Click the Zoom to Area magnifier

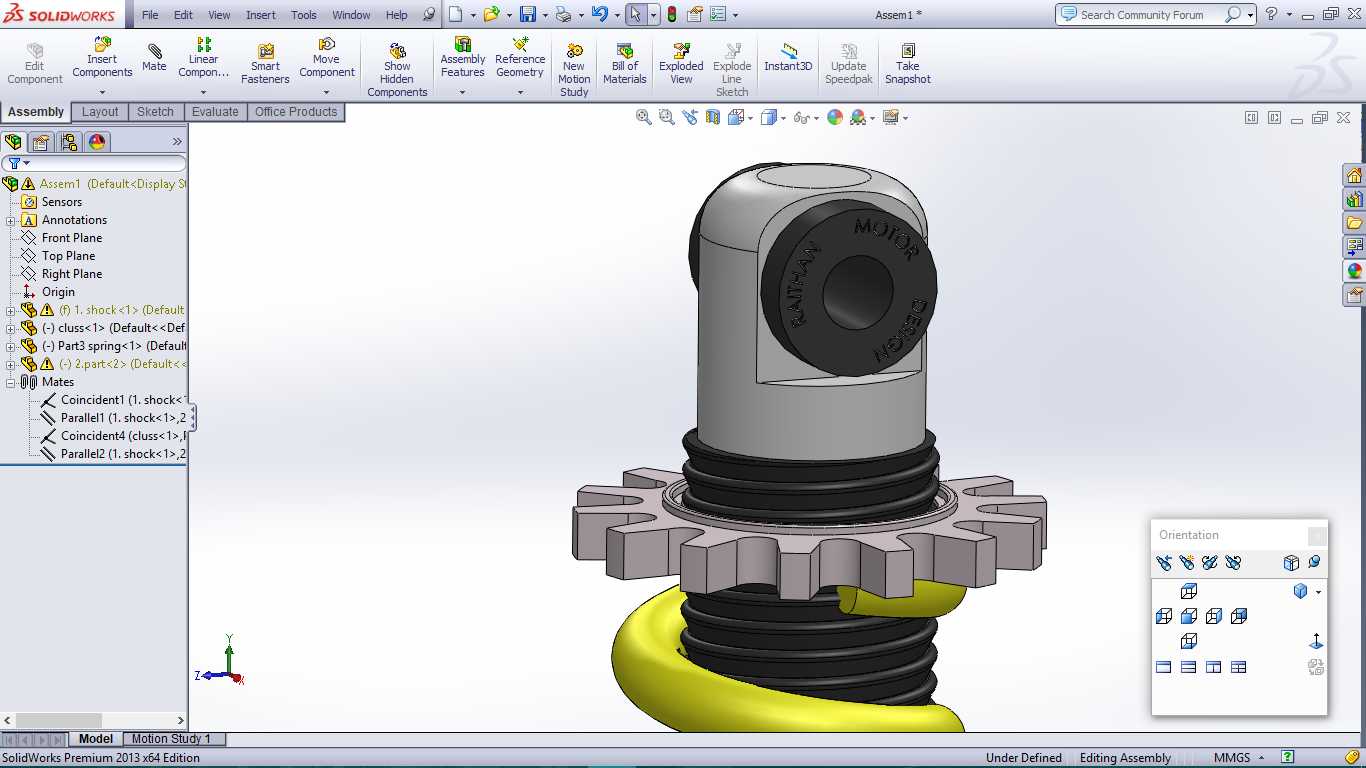coord(667,117)
